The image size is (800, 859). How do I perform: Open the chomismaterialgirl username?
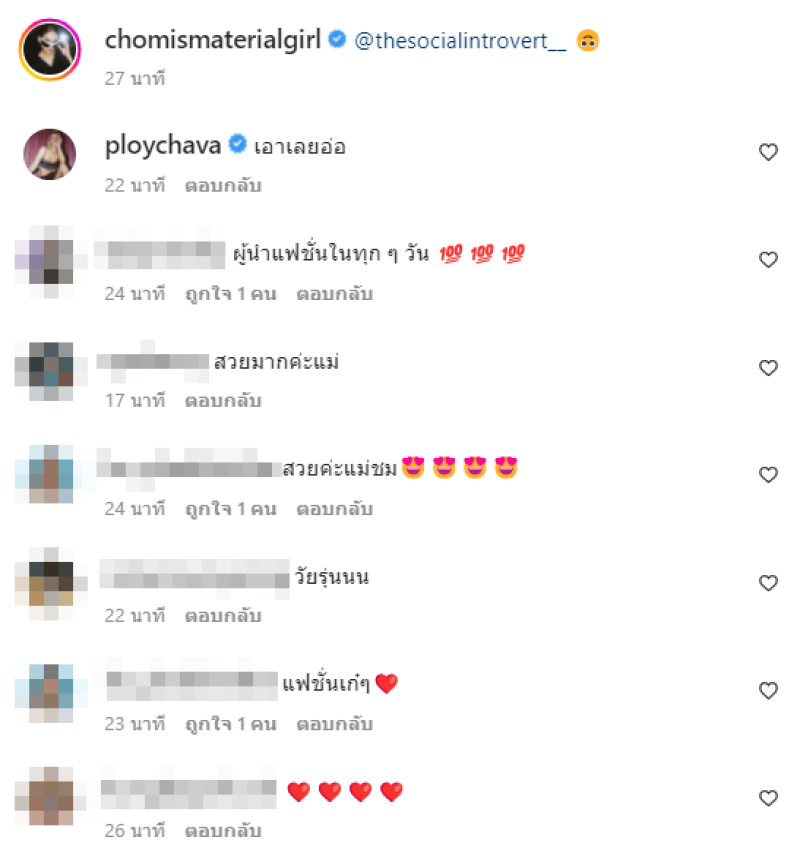(x=213, y=40)
